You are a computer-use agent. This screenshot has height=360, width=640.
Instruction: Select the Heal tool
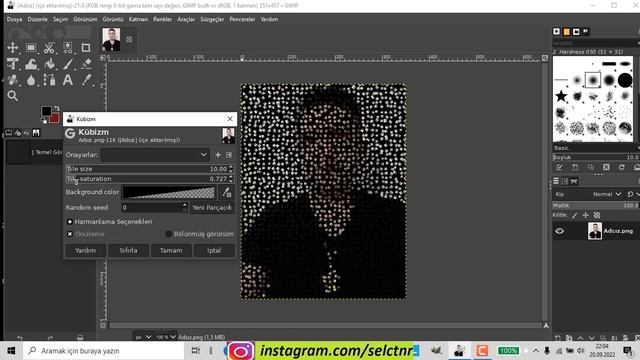[x=13, y=80]
